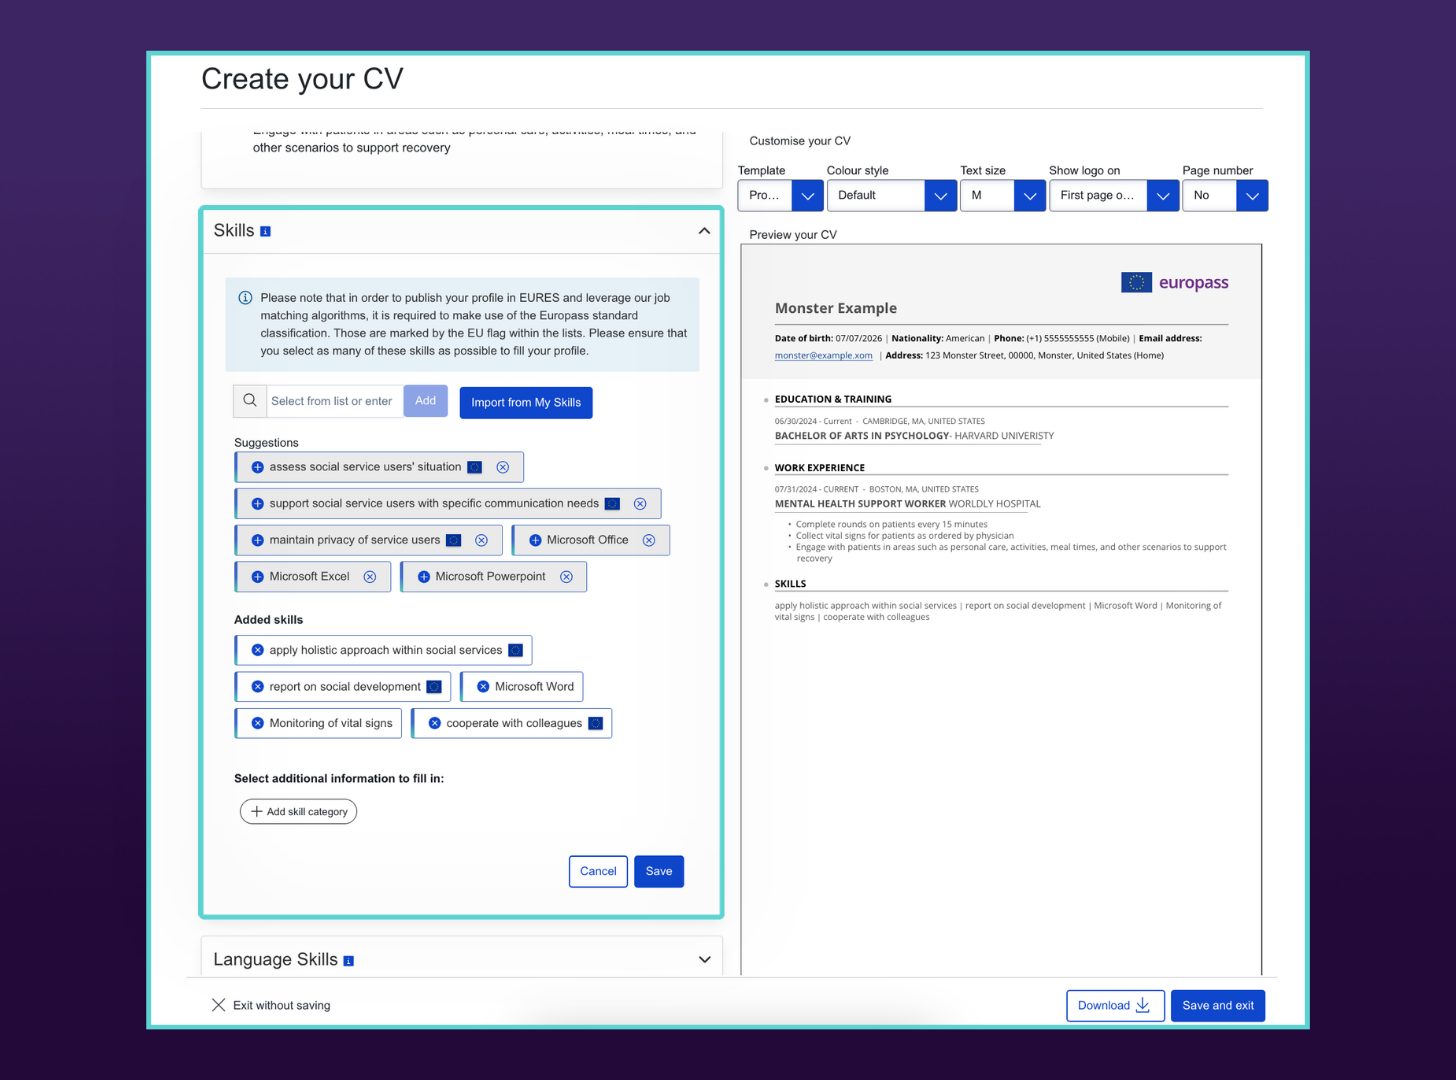Click 'Select additional information to fill in:' text
Viewport: 1456px width, 1080px height.
pyautogui.click(x=339, y=779)
